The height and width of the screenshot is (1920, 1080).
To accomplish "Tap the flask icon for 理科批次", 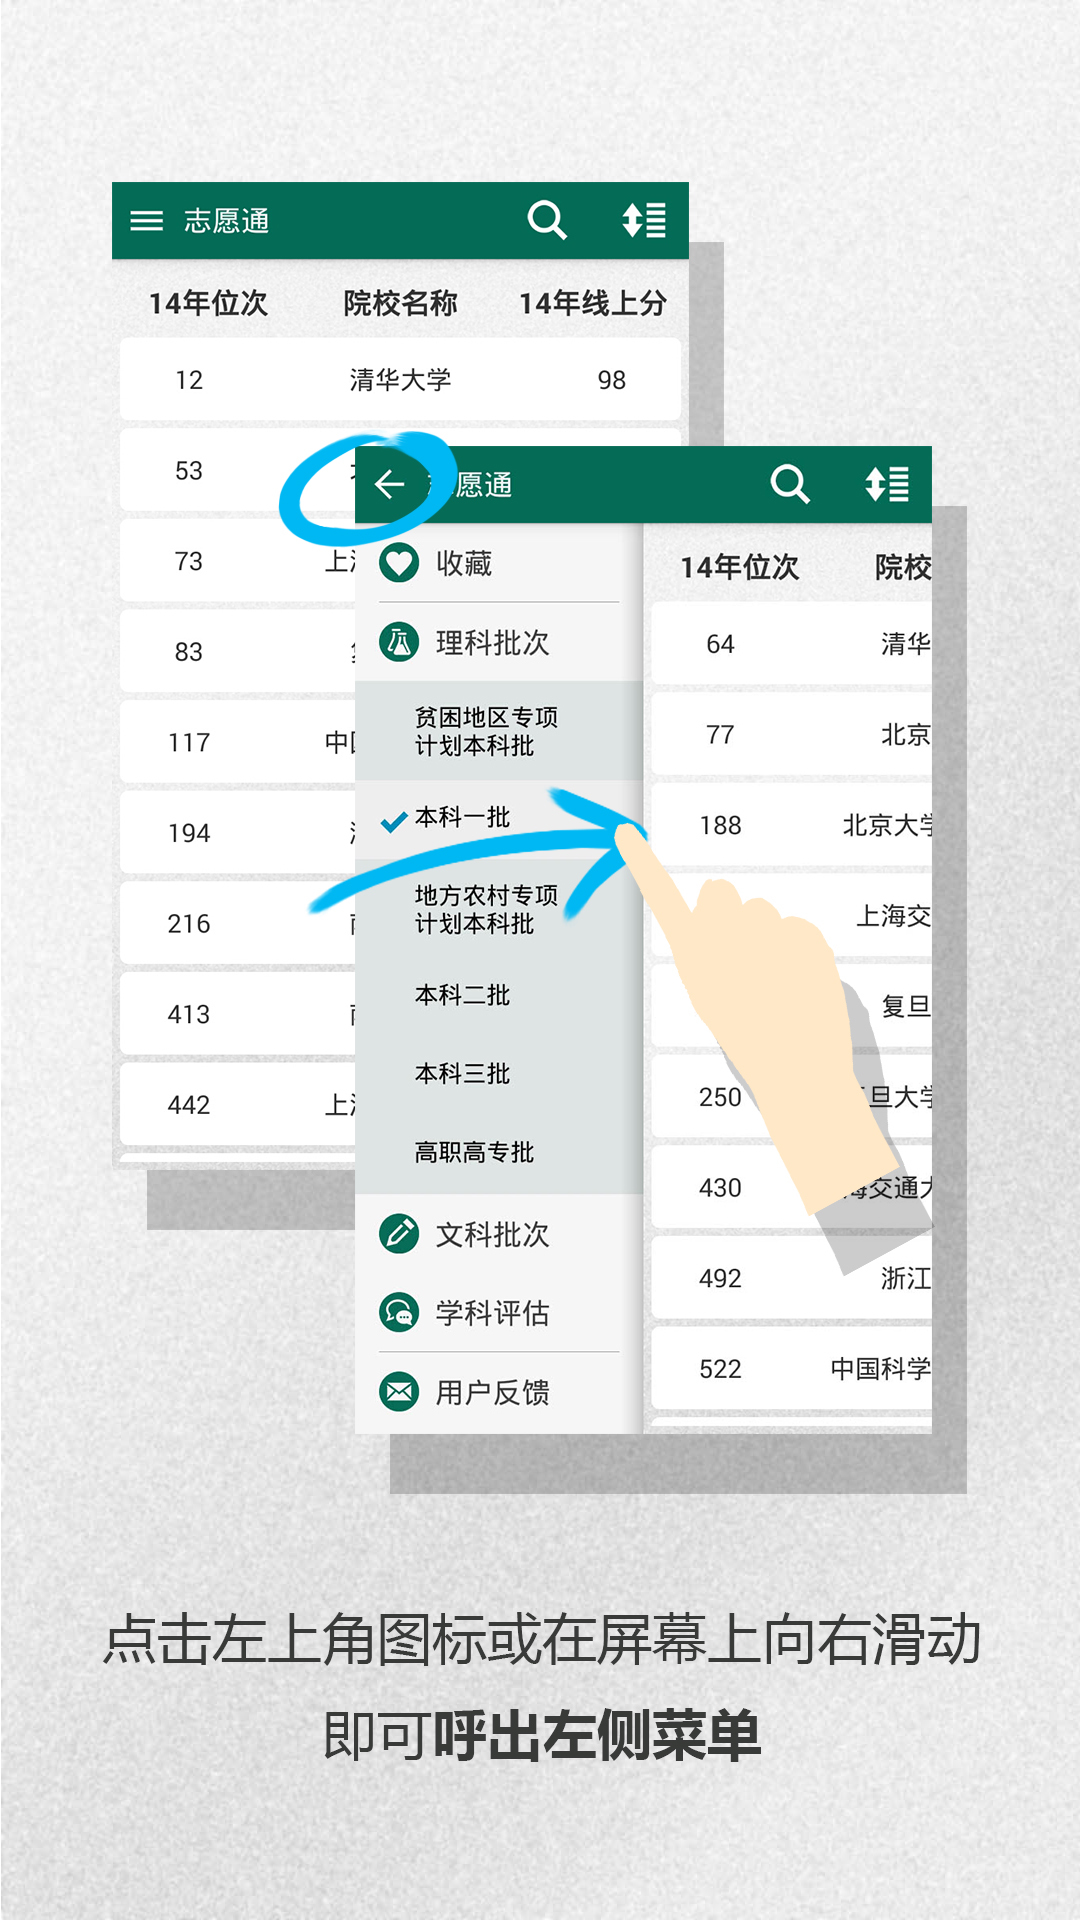I will (399, 642).
